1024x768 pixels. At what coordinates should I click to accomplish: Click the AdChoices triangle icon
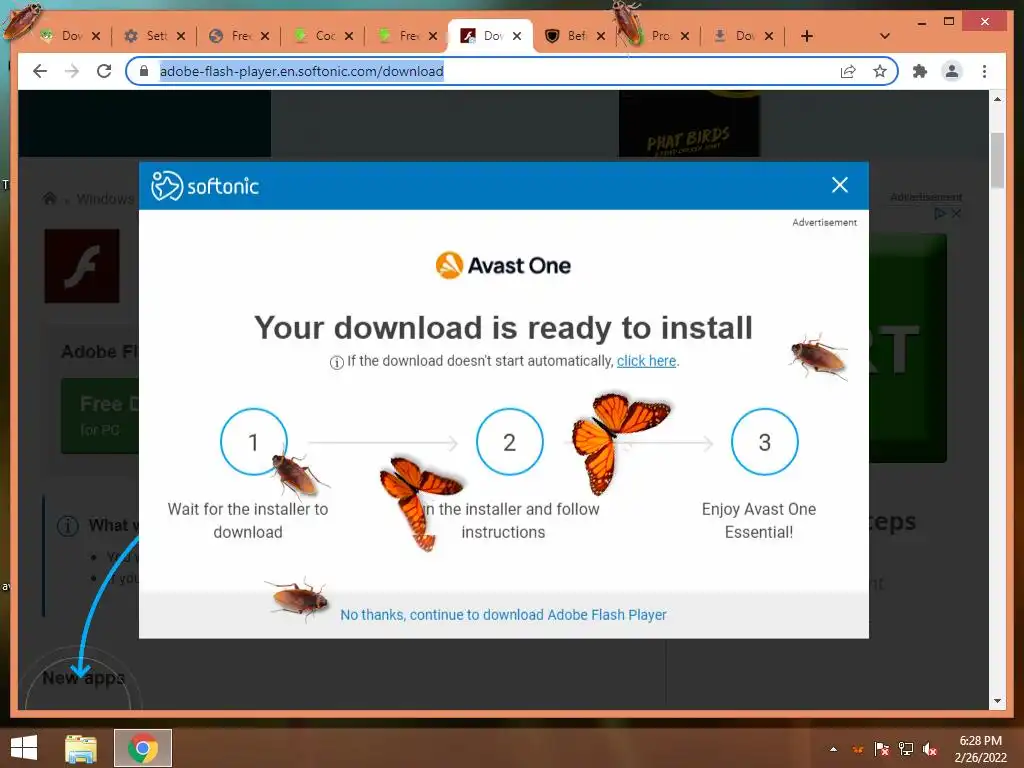click(x=940, y=214)
